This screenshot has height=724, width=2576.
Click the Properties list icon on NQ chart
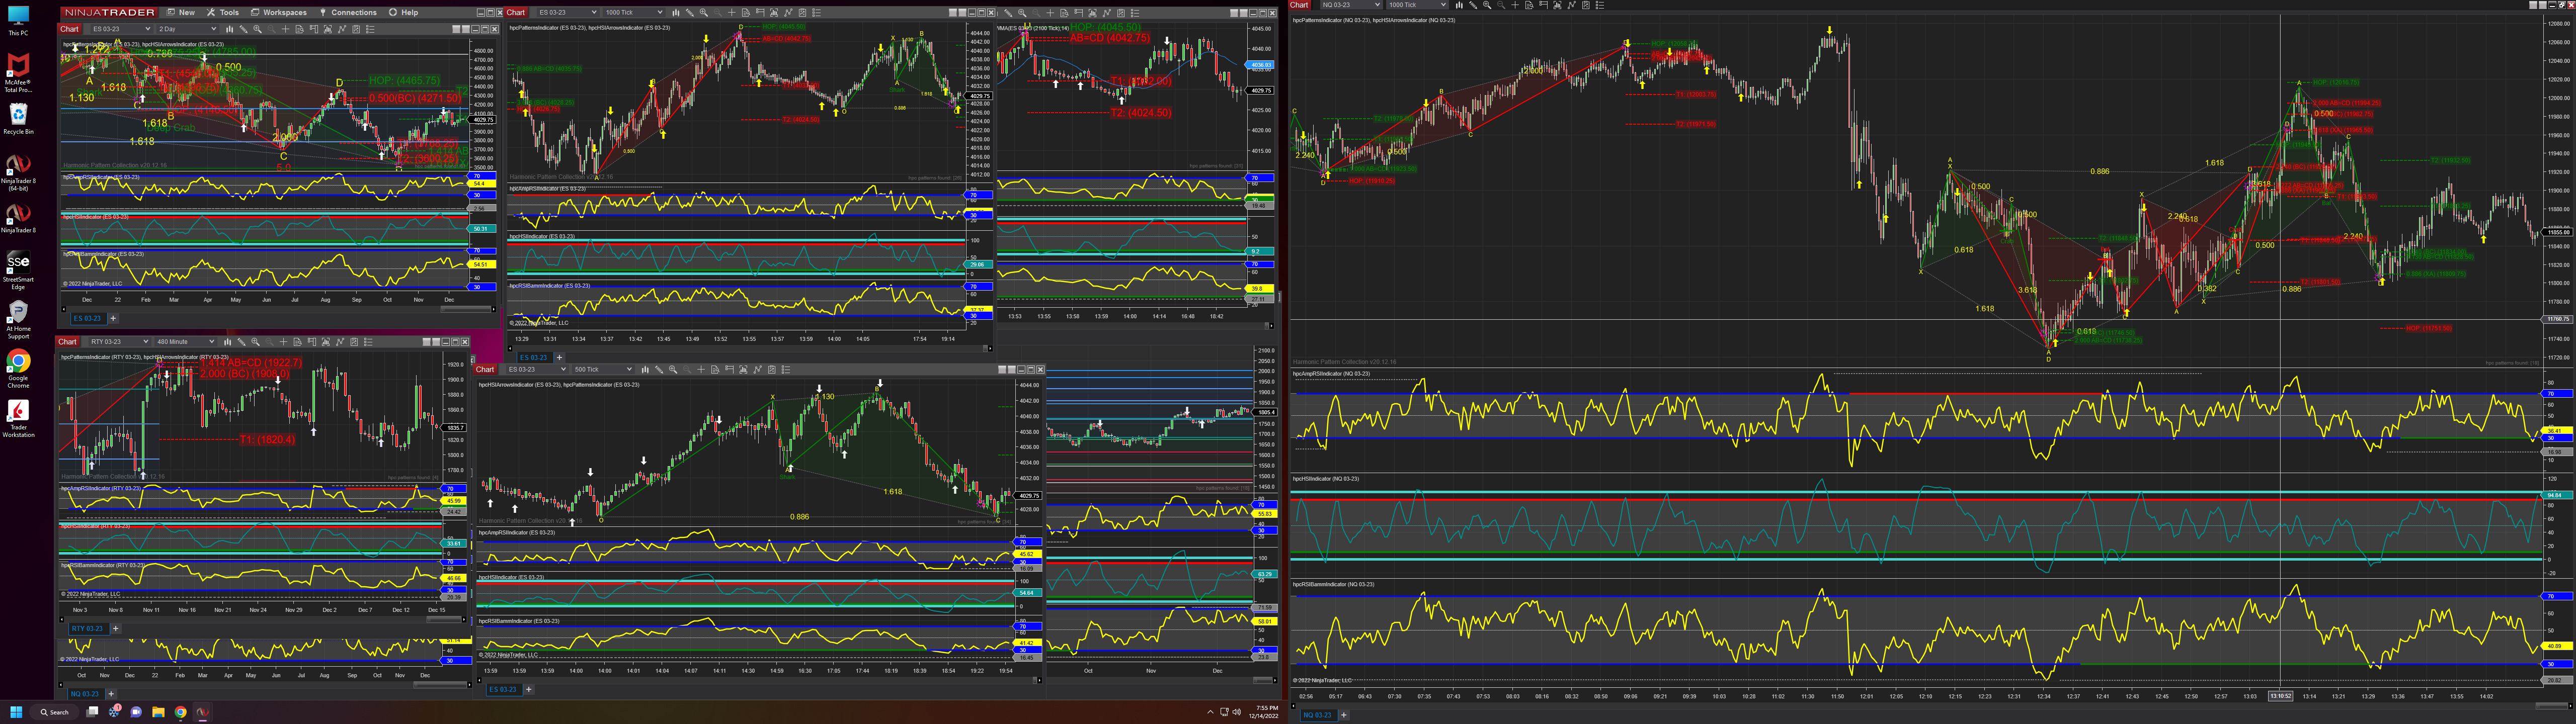point(1600,5)
